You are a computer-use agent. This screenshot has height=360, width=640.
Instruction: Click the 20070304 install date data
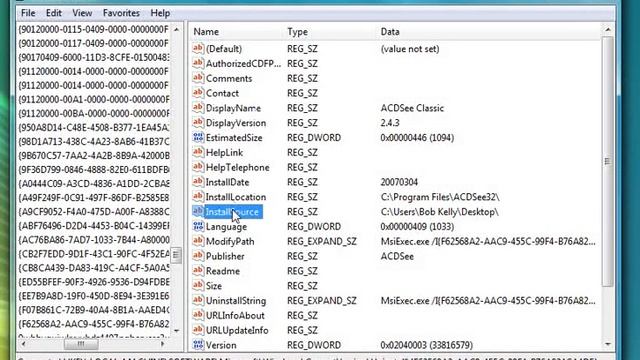399,182
